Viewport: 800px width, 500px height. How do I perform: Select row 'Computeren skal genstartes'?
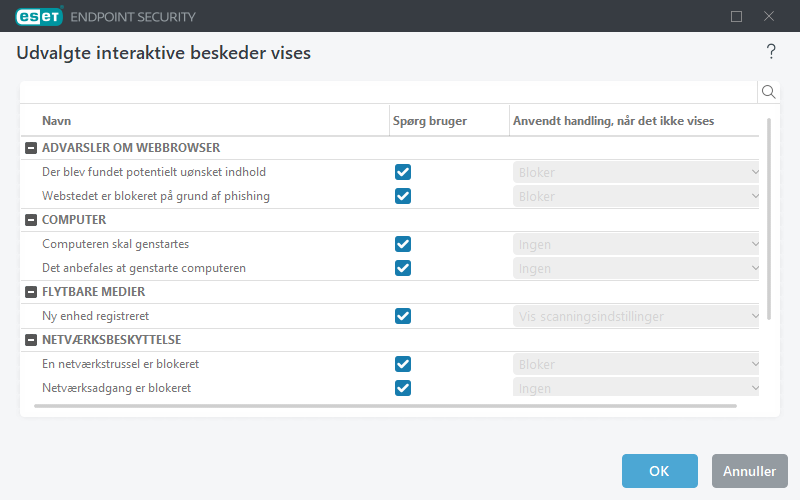click(390, 244)
